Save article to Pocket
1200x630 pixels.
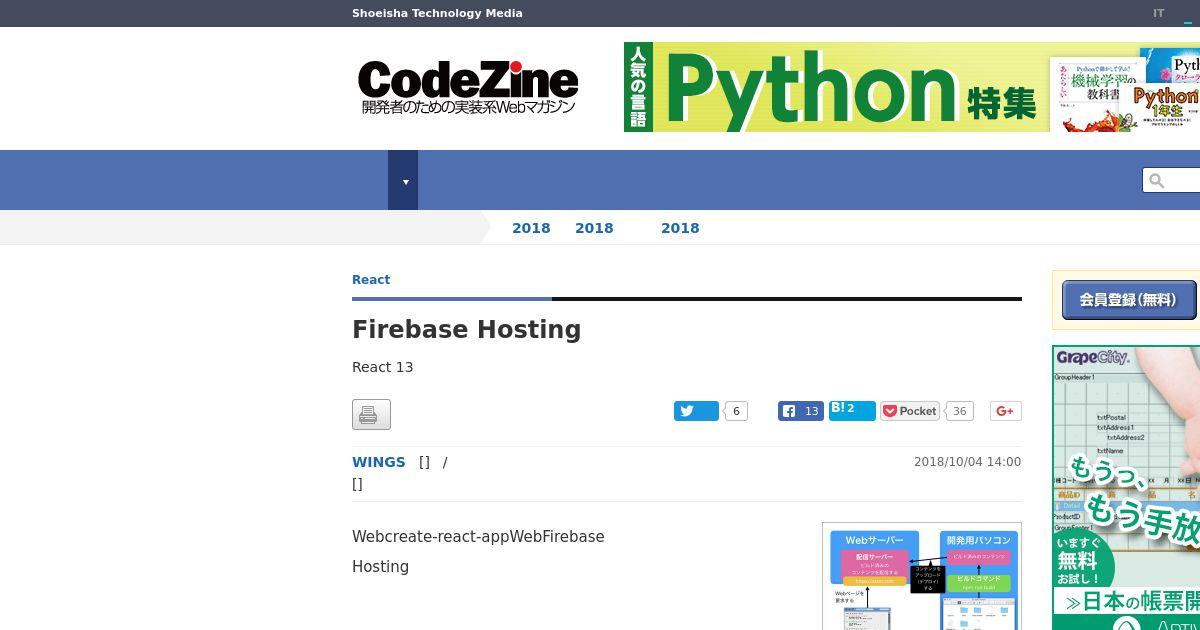point(910,411)
